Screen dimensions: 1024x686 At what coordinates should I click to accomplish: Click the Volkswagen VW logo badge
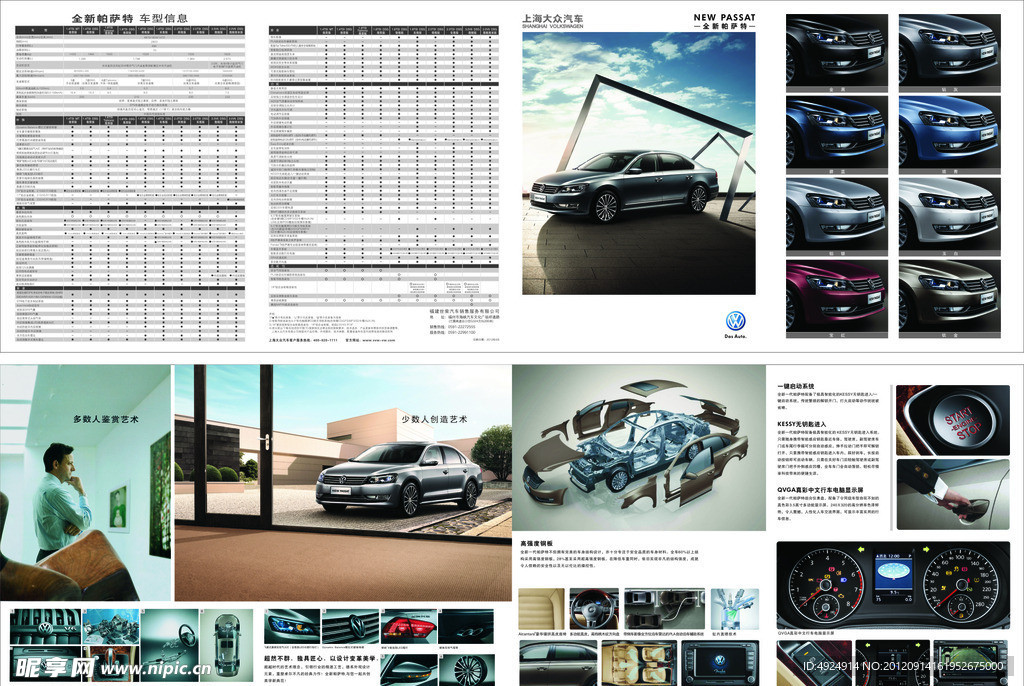[735, 321]
